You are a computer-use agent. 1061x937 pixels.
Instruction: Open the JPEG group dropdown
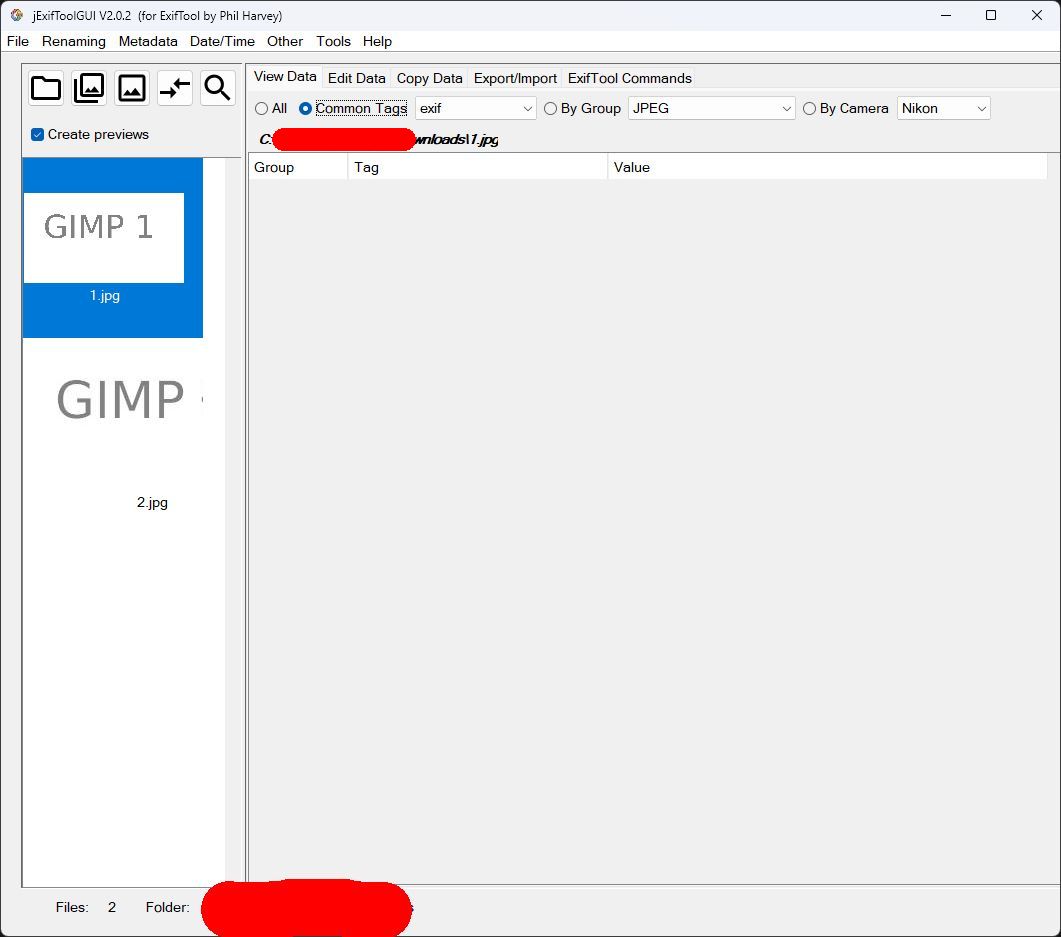711,108
